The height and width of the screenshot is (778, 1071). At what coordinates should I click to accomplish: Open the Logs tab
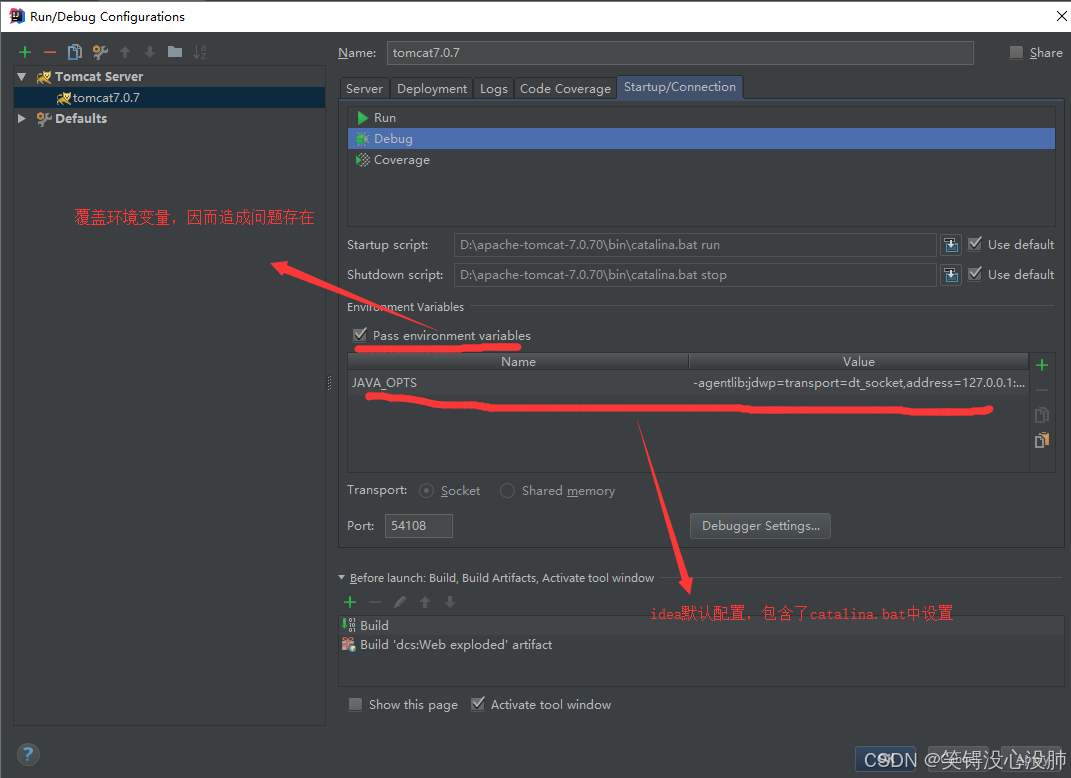(493, 89)
